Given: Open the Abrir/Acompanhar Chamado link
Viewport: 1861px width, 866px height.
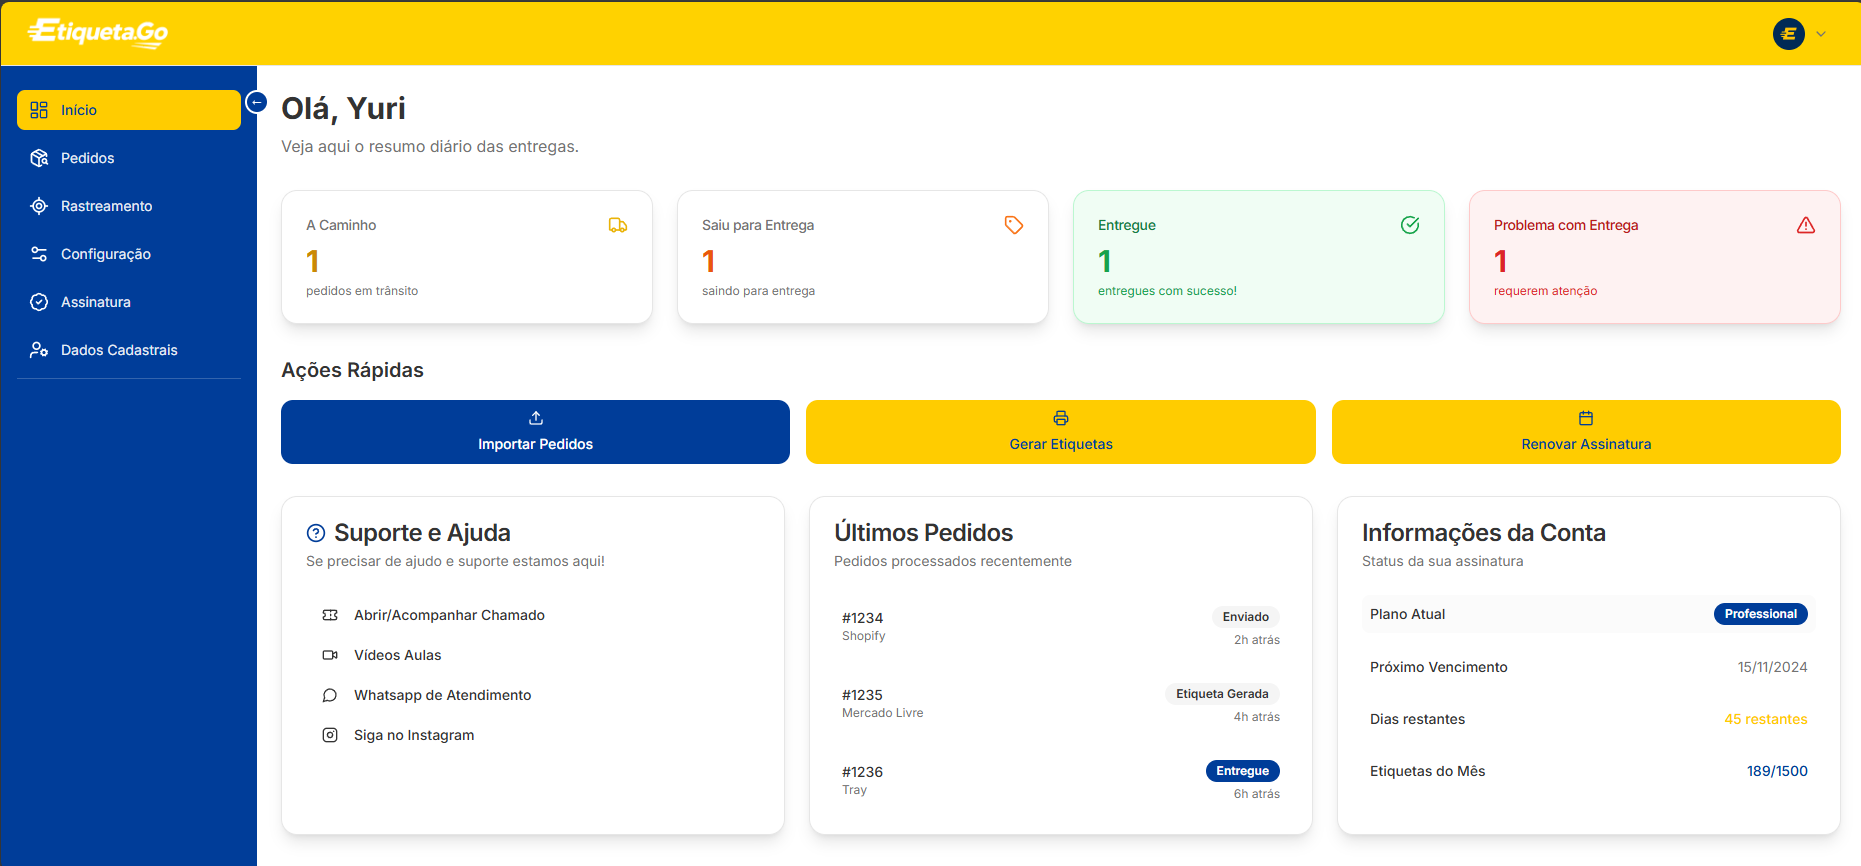Looking at the screenshot, I should 449,615.
